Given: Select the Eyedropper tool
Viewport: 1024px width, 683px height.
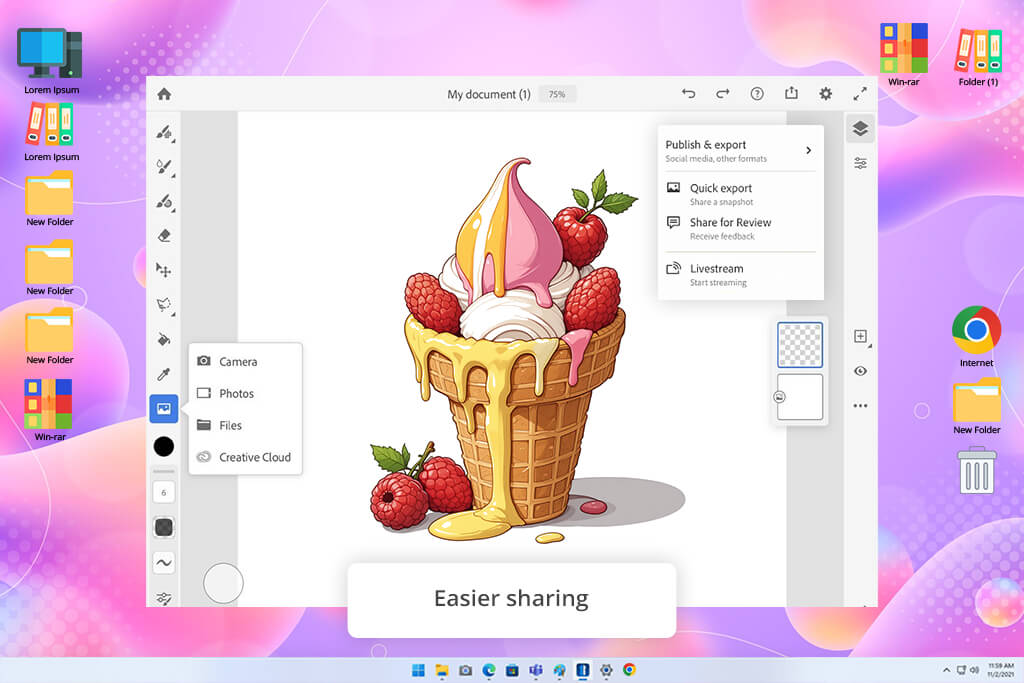Looking at the screenshot, I should click(x=164, y=374).
